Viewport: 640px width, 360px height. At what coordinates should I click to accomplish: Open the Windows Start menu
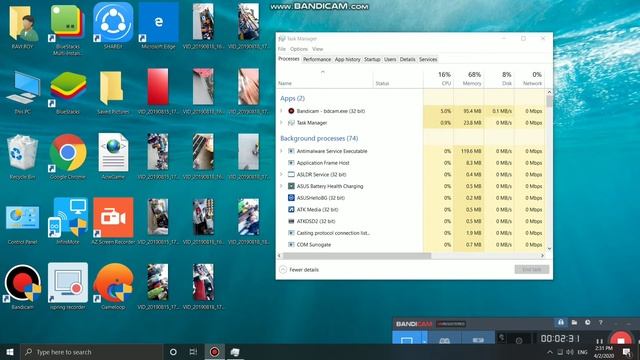pos(10,352)
